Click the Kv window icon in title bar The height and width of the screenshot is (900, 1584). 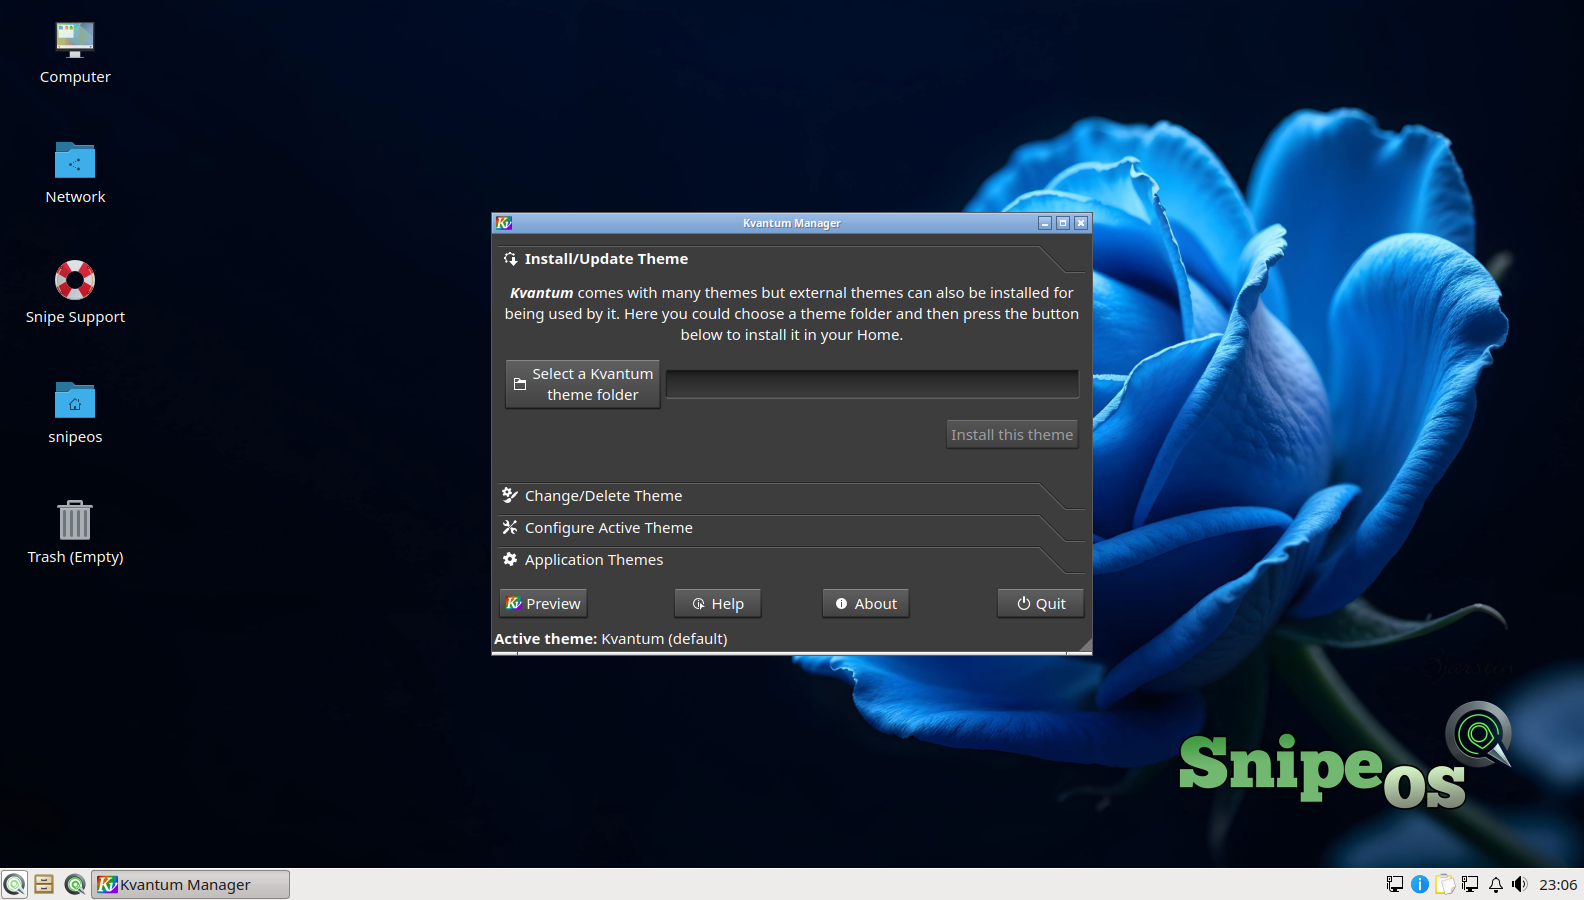tap(504, 223)
